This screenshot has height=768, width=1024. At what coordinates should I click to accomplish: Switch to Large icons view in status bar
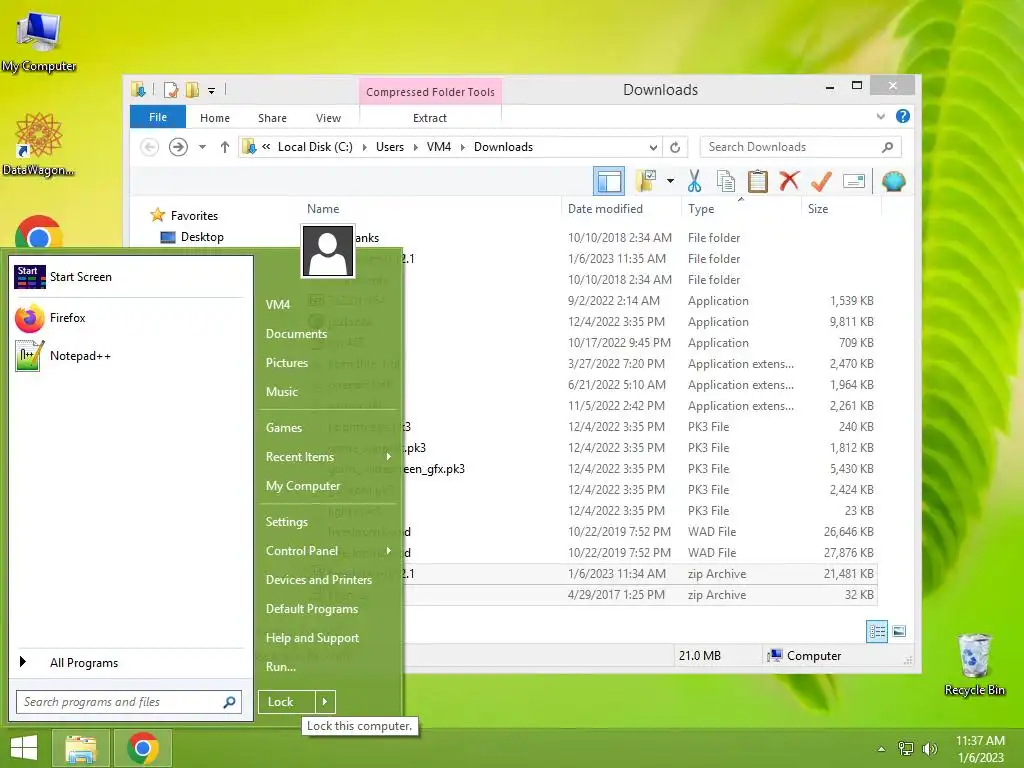coord(899,631)
